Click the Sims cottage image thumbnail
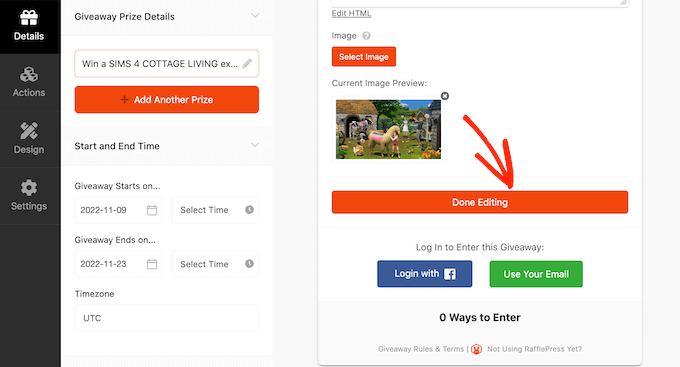 [x=389, y=129]
